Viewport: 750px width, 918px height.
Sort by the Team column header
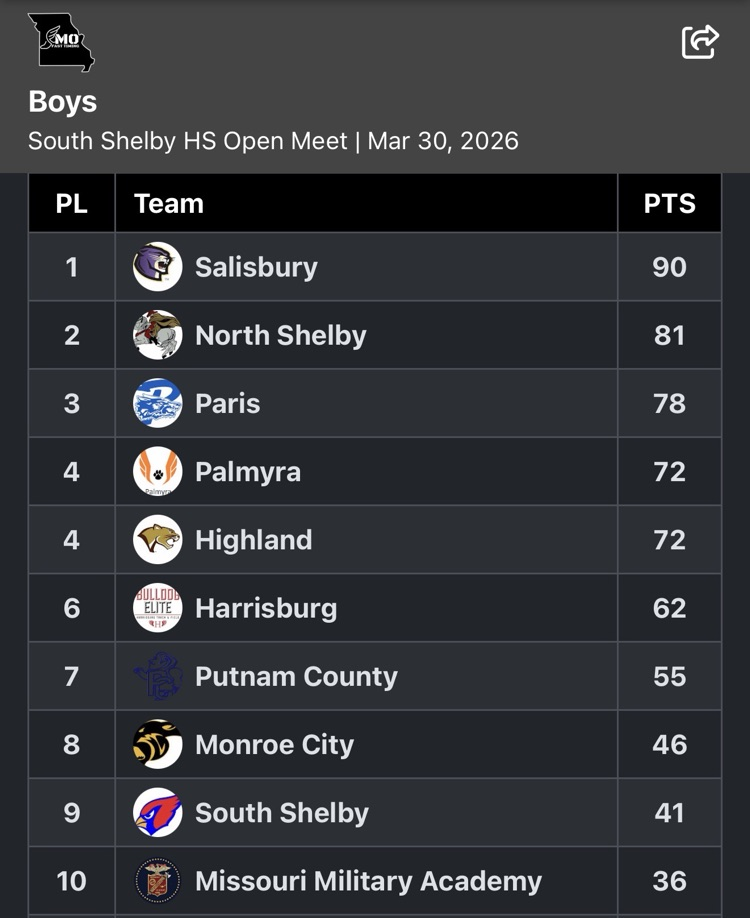169,204
